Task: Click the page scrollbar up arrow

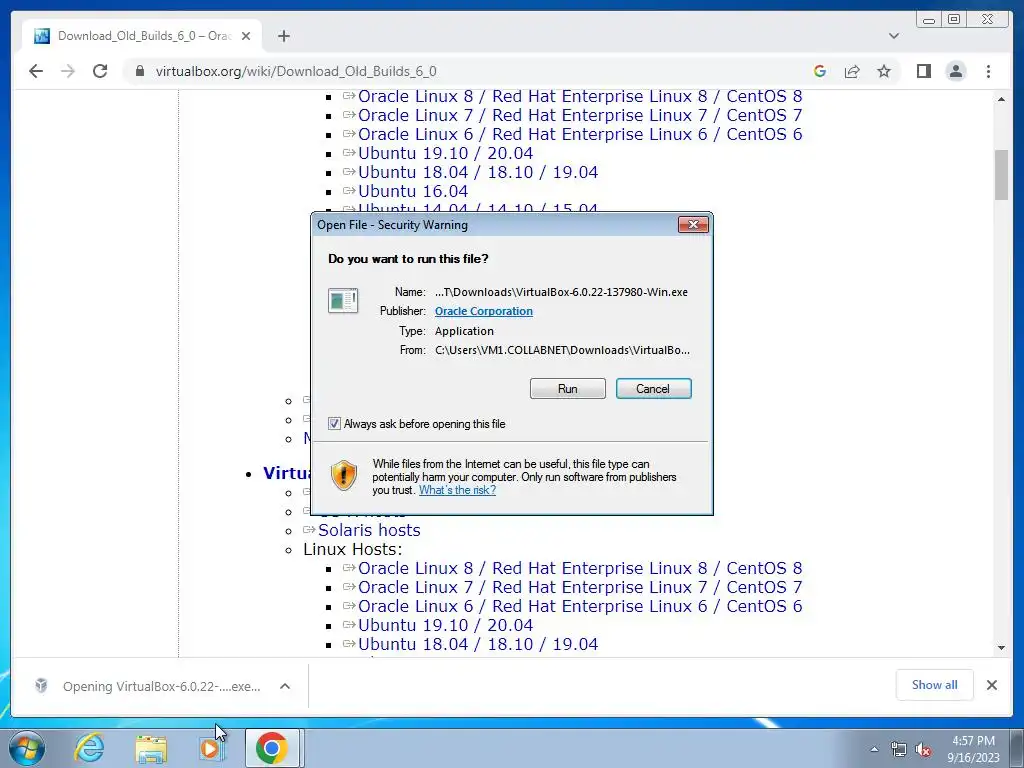Action: tap(1001, 99)
